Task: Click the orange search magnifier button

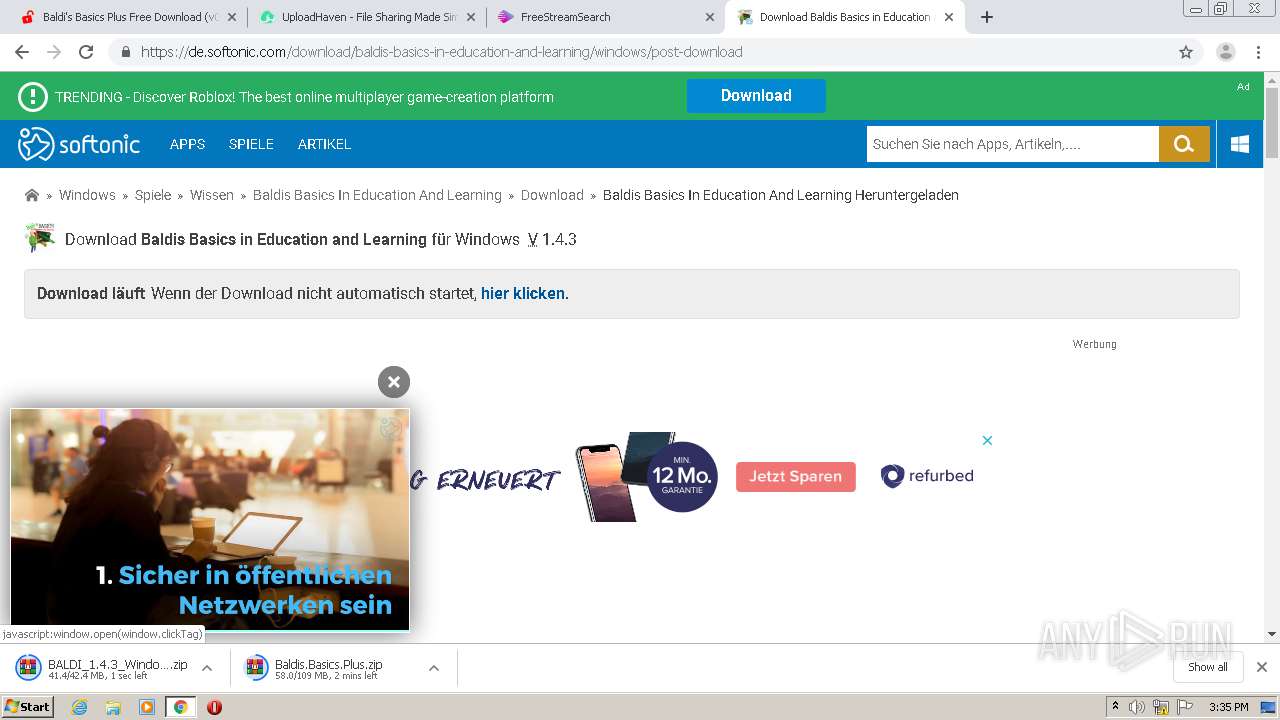Action: (1184, 144)
